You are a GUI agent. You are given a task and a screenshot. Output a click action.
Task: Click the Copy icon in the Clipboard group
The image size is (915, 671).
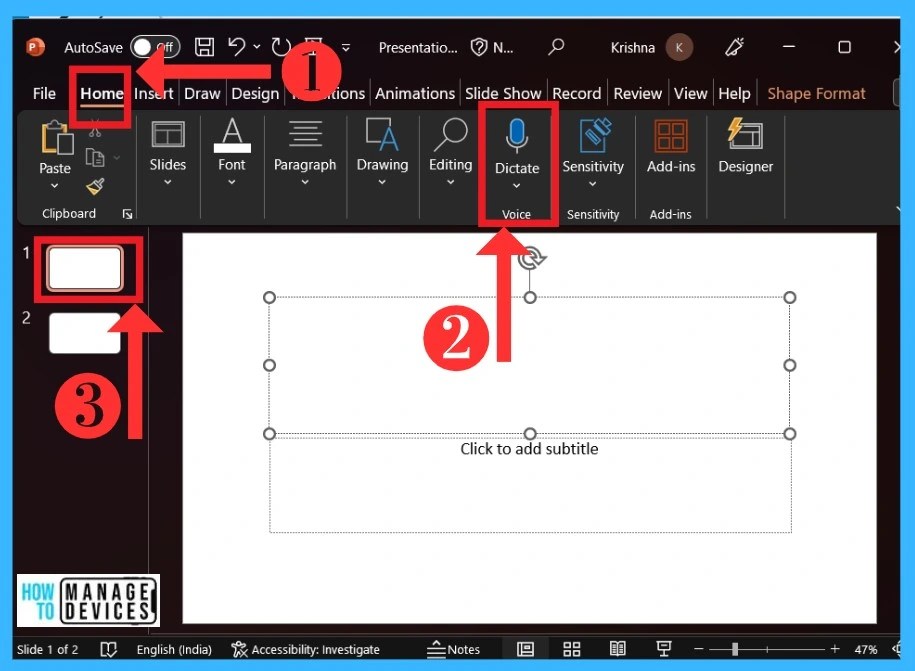[x=95, y=157]
